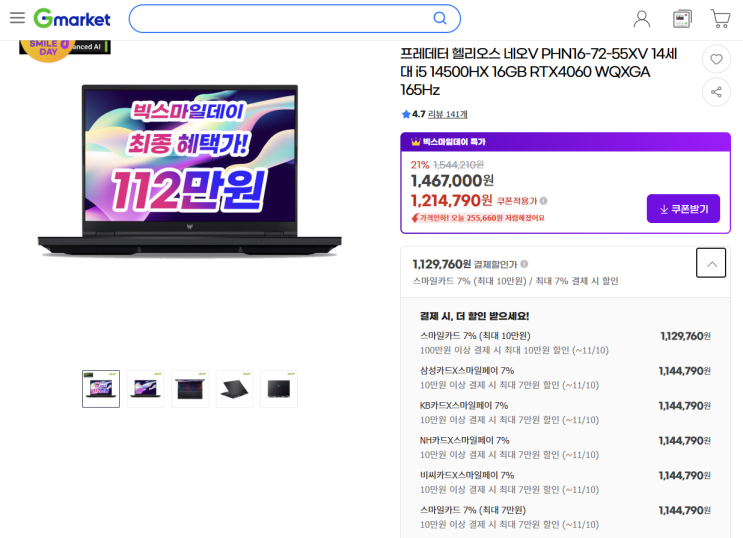This screenshot has width=743, height=538.
Task: Click NH카드X스마일페이 7% row
Action: coord(565,447)
